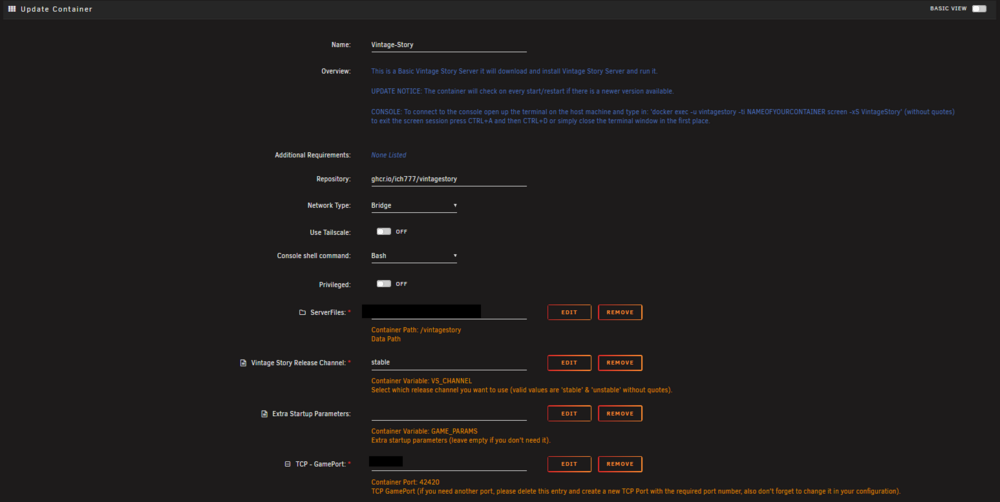Edit the Extra Startup Parameters variable
The image size is (1000, 502).
(x=569, y=413)
